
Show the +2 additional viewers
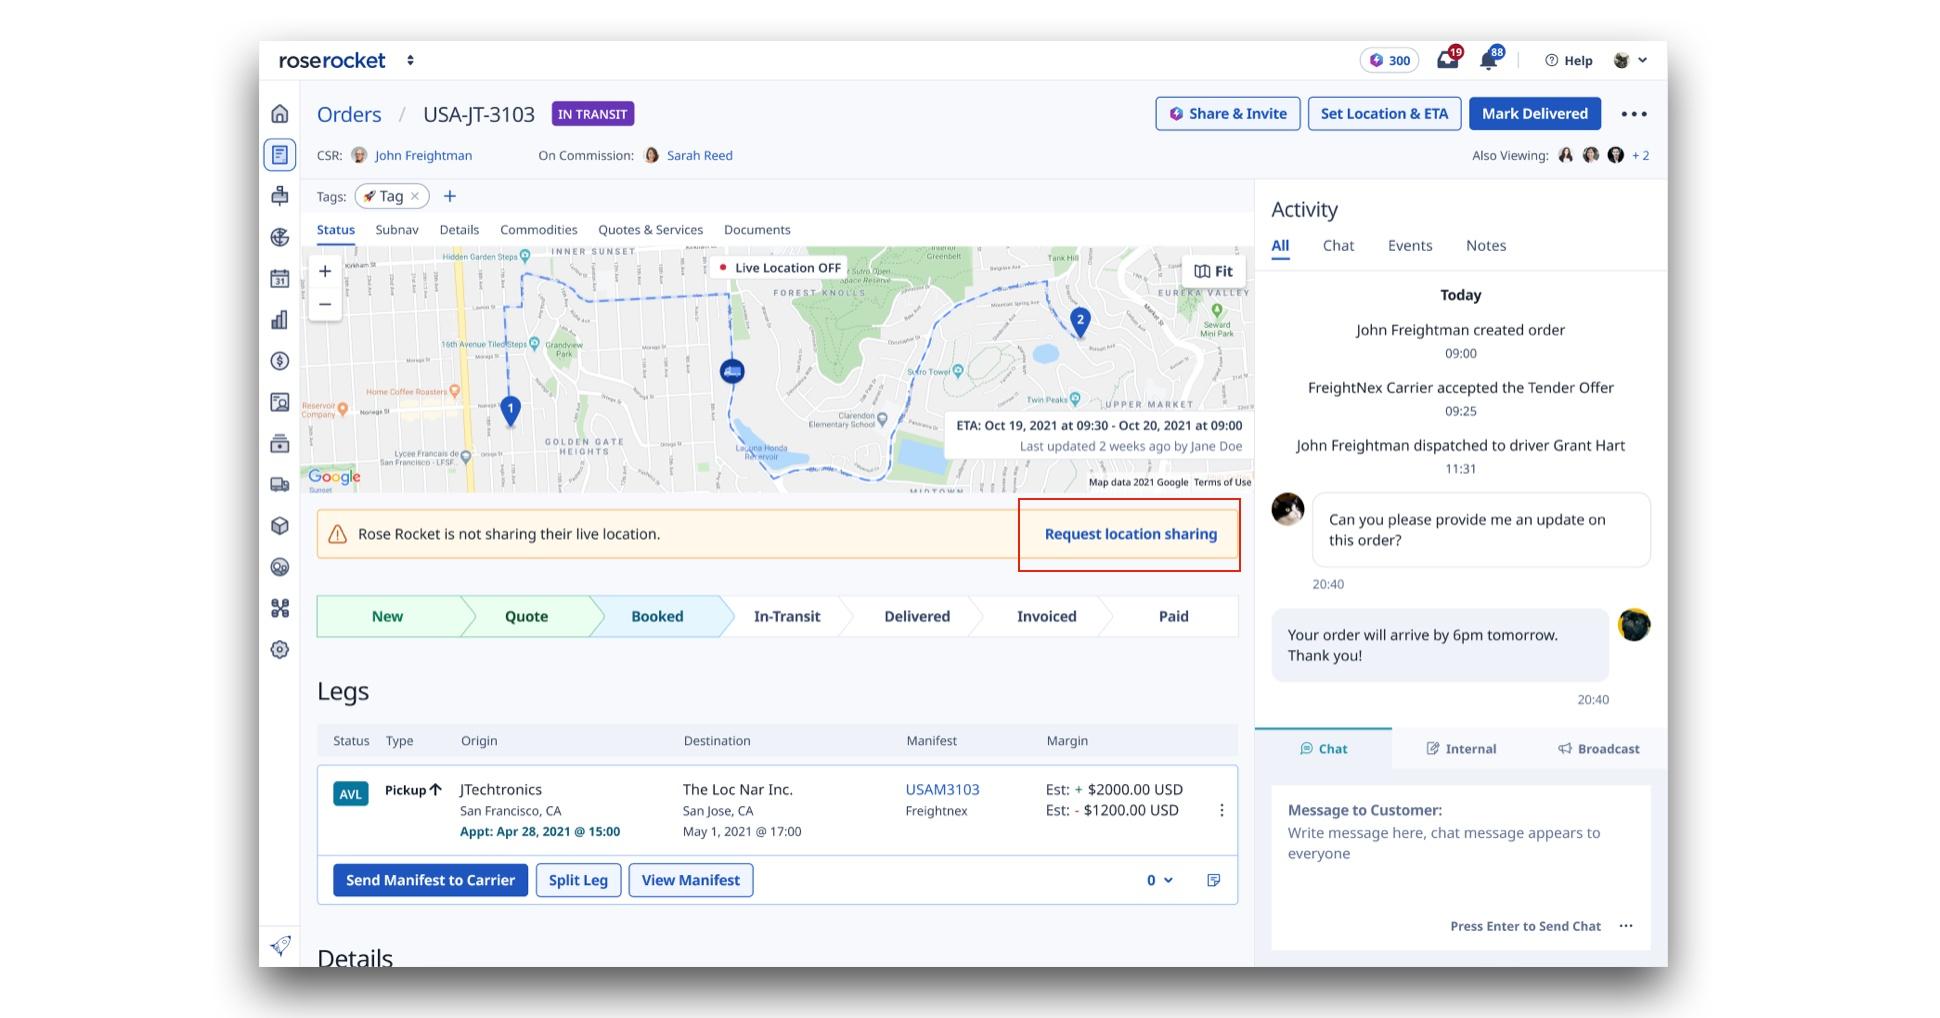click(1641, 155)
